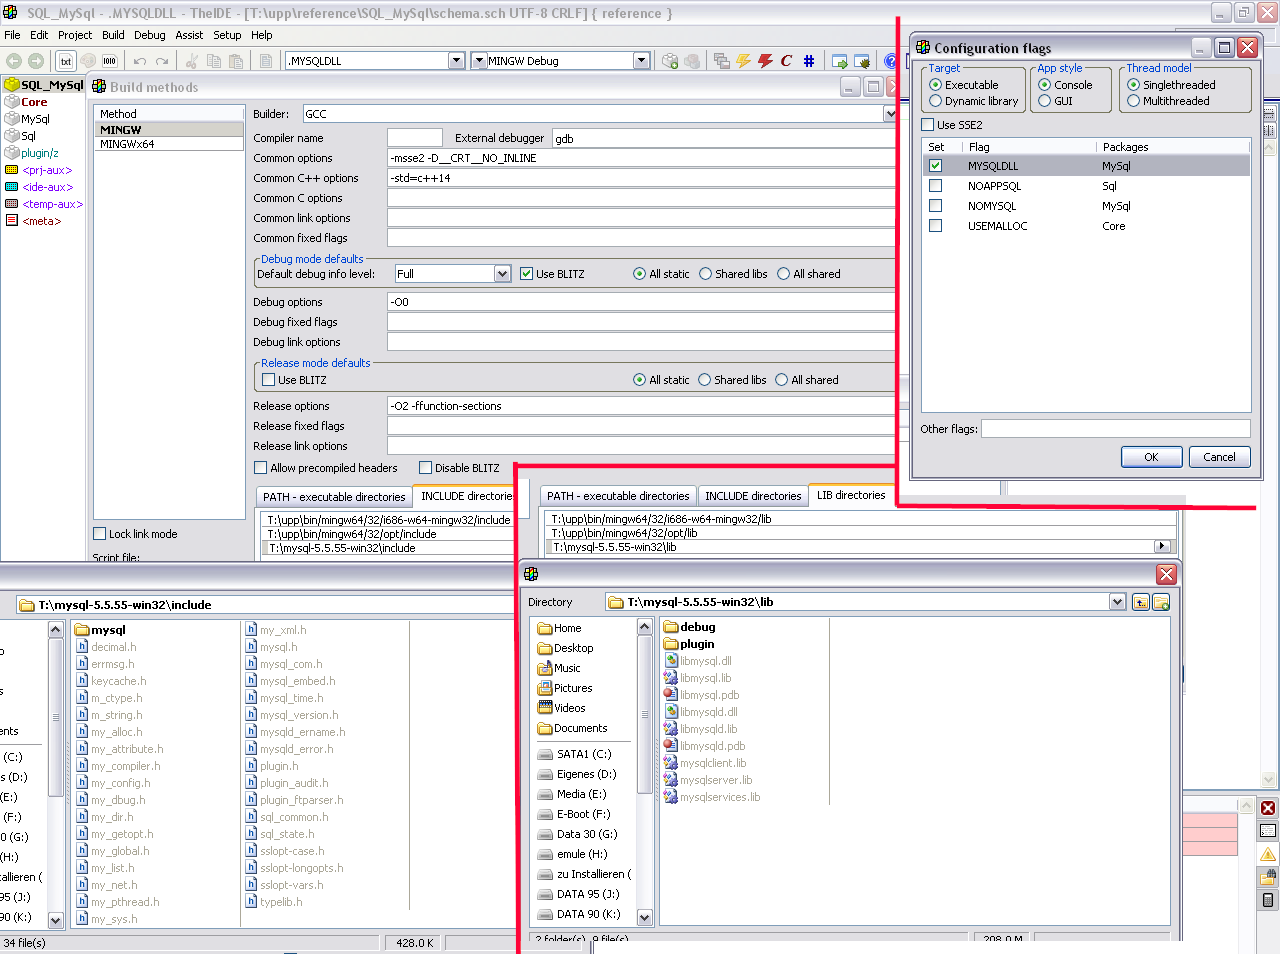Click the blue # toolbar icon

pyautogui.click(x=809, y=61)
